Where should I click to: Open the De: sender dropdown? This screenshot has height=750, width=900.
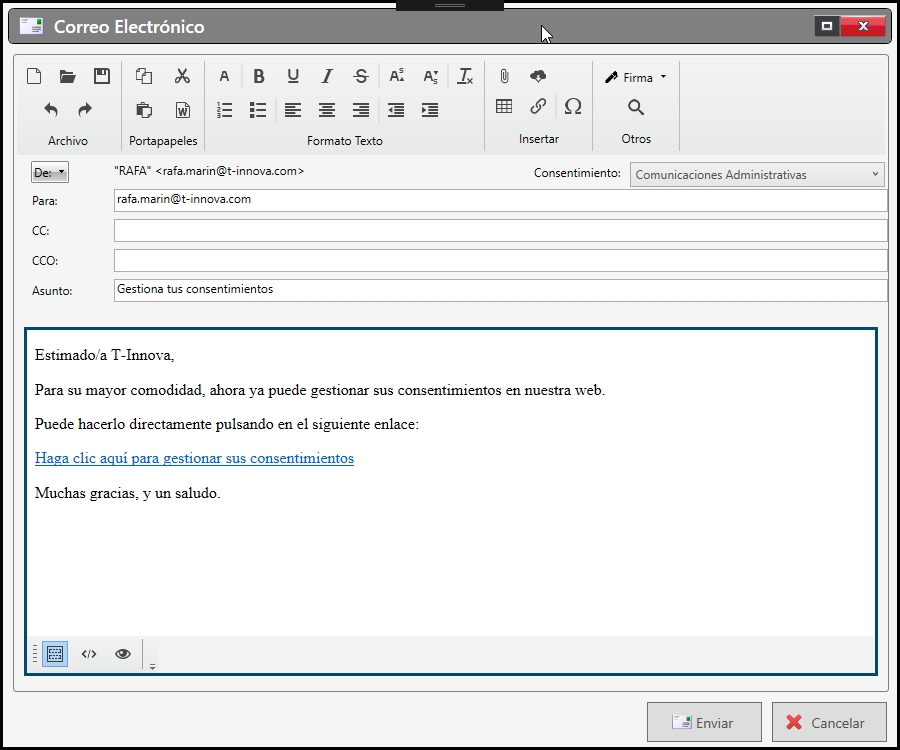(50, 172)
